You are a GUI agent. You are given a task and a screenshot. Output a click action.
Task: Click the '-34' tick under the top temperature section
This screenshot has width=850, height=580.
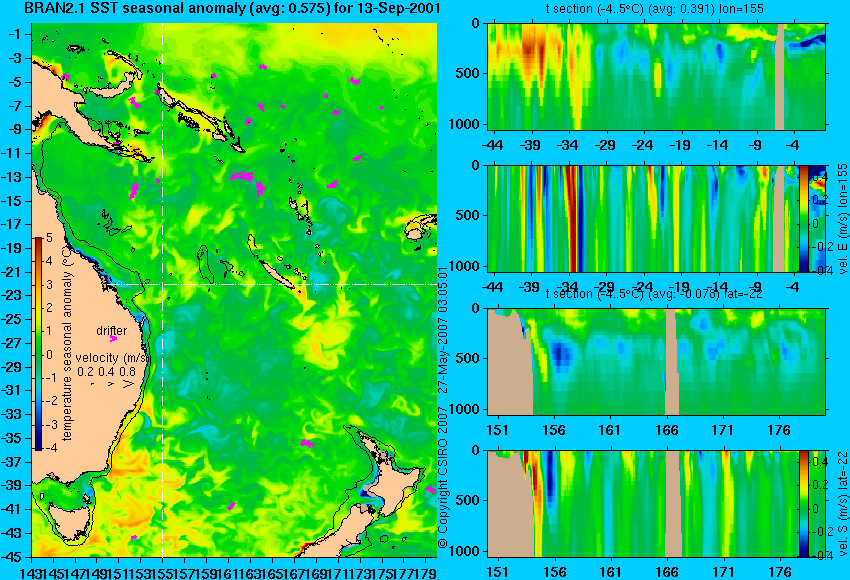[x=568, y=145]
